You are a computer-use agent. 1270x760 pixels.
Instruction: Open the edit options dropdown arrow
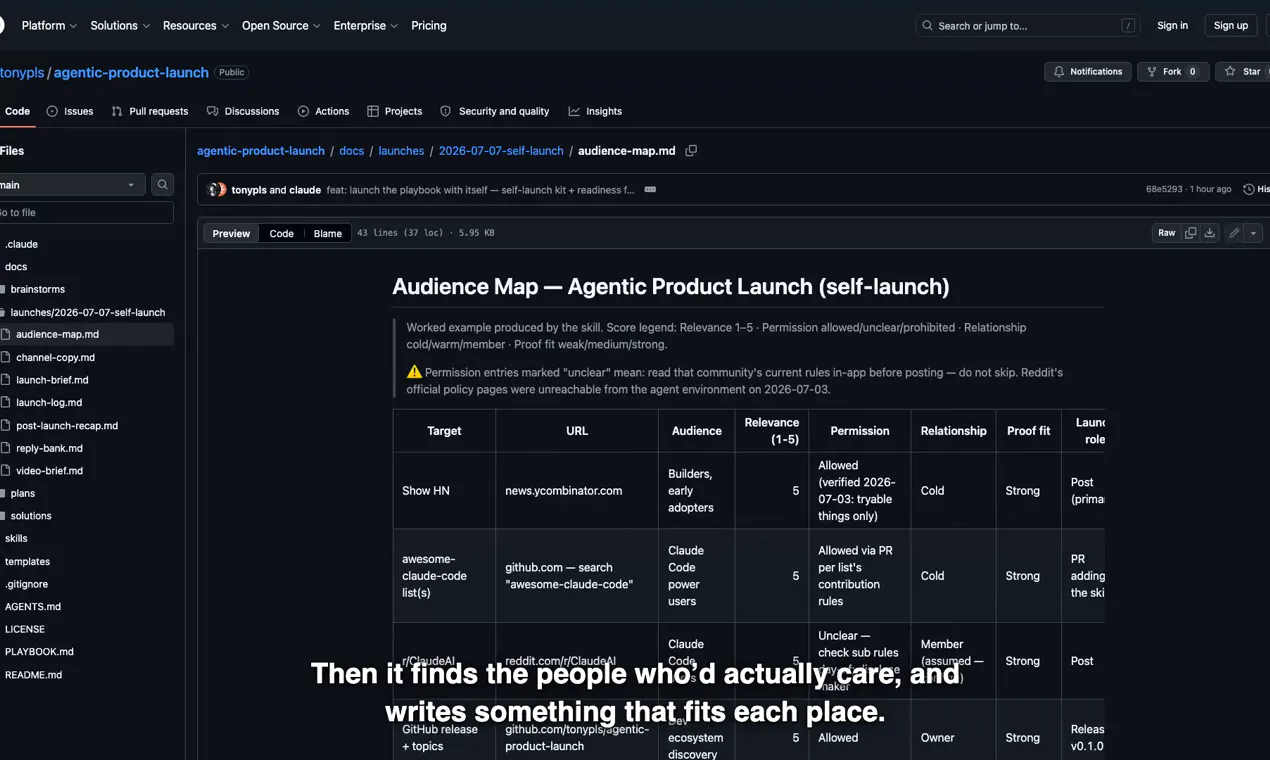tap(1253, 233)
